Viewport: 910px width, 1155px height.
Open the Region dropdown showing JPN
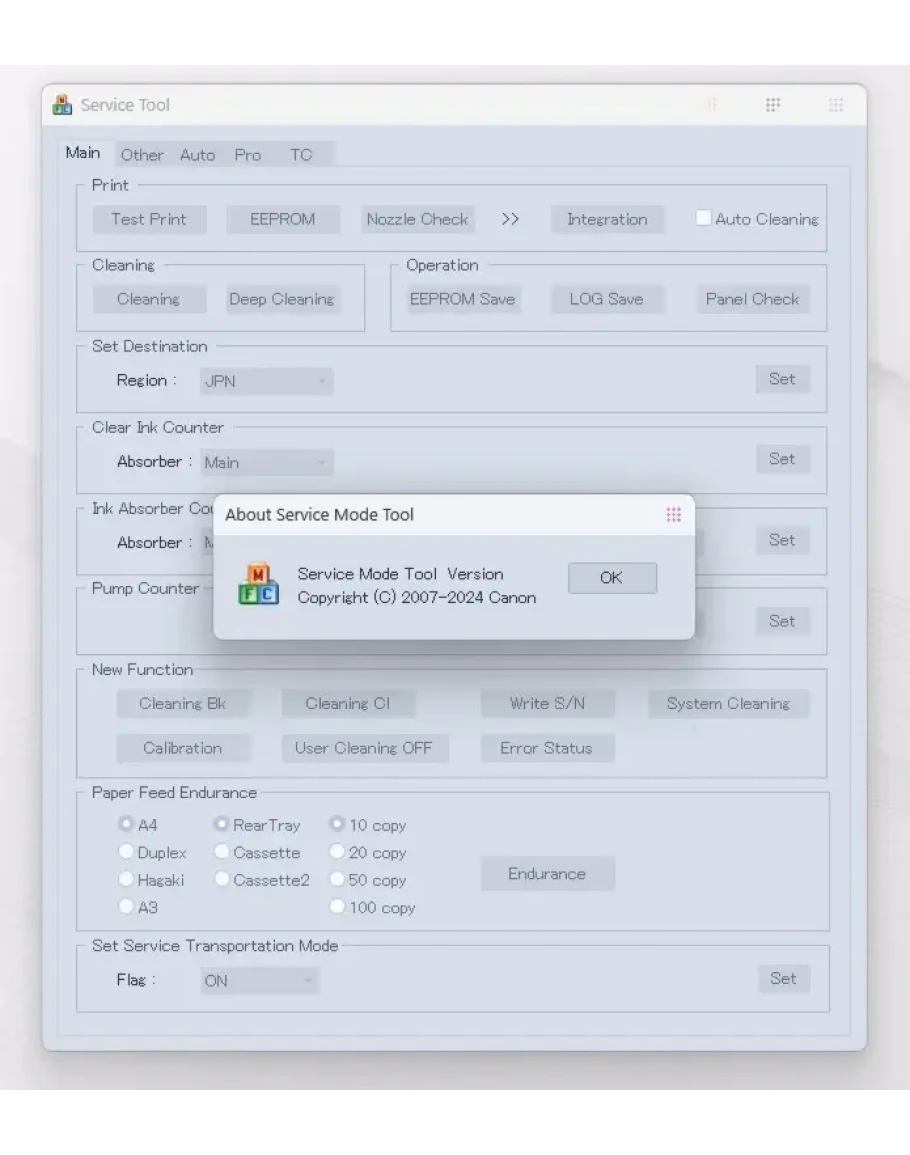tap(266, 381)
